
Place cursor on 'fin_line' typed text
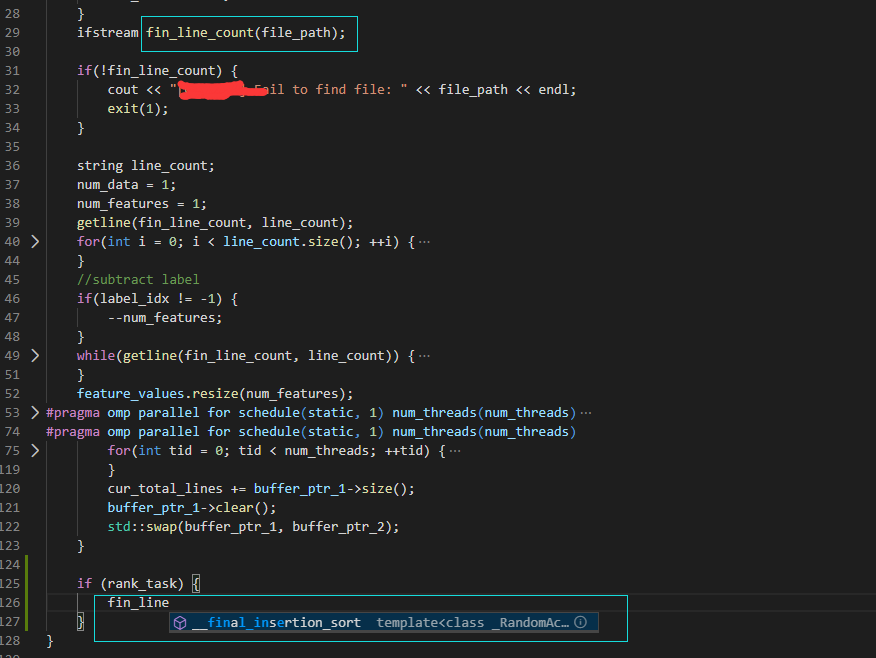click(138, 602)
